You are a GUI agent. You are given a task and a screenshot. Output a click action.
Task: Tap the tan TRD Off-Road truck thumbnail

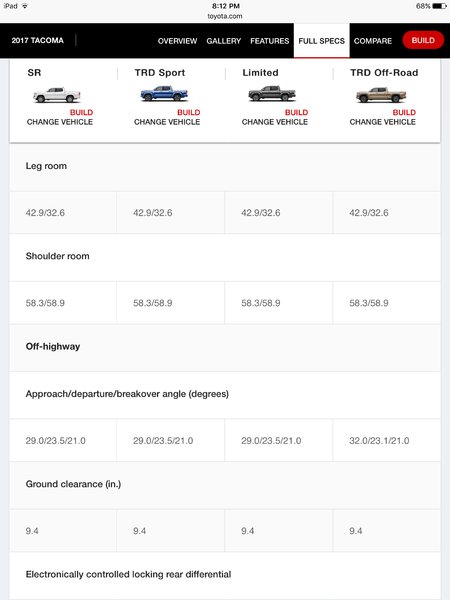381,95
